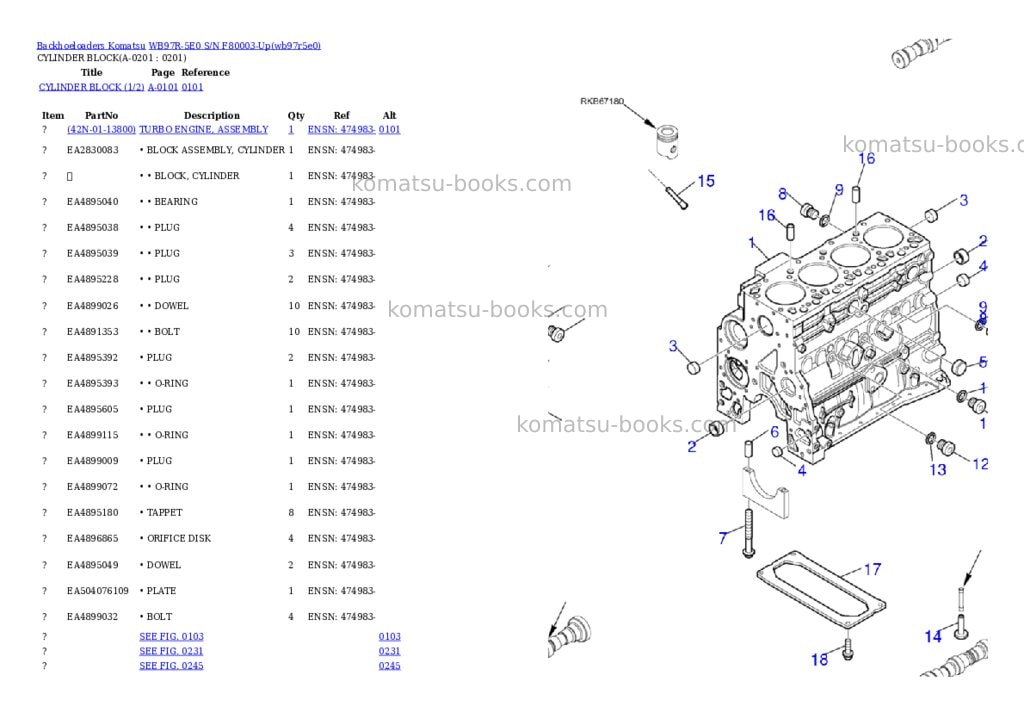The width and height of the screenshot is (1024, 725).
Task: Open the CYLINDER BLOCK (1/2) title link
Action: click(x=91, y=87)
